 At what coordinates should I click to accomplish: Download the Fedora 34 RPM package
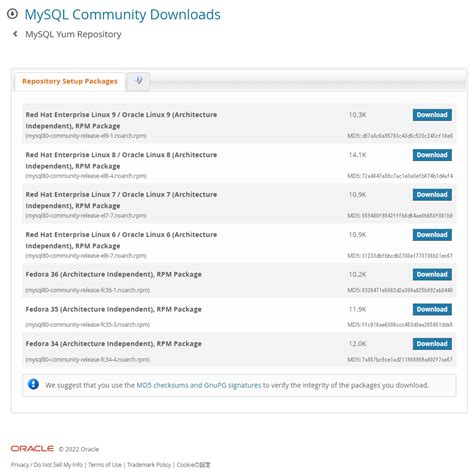coord(432,344)
